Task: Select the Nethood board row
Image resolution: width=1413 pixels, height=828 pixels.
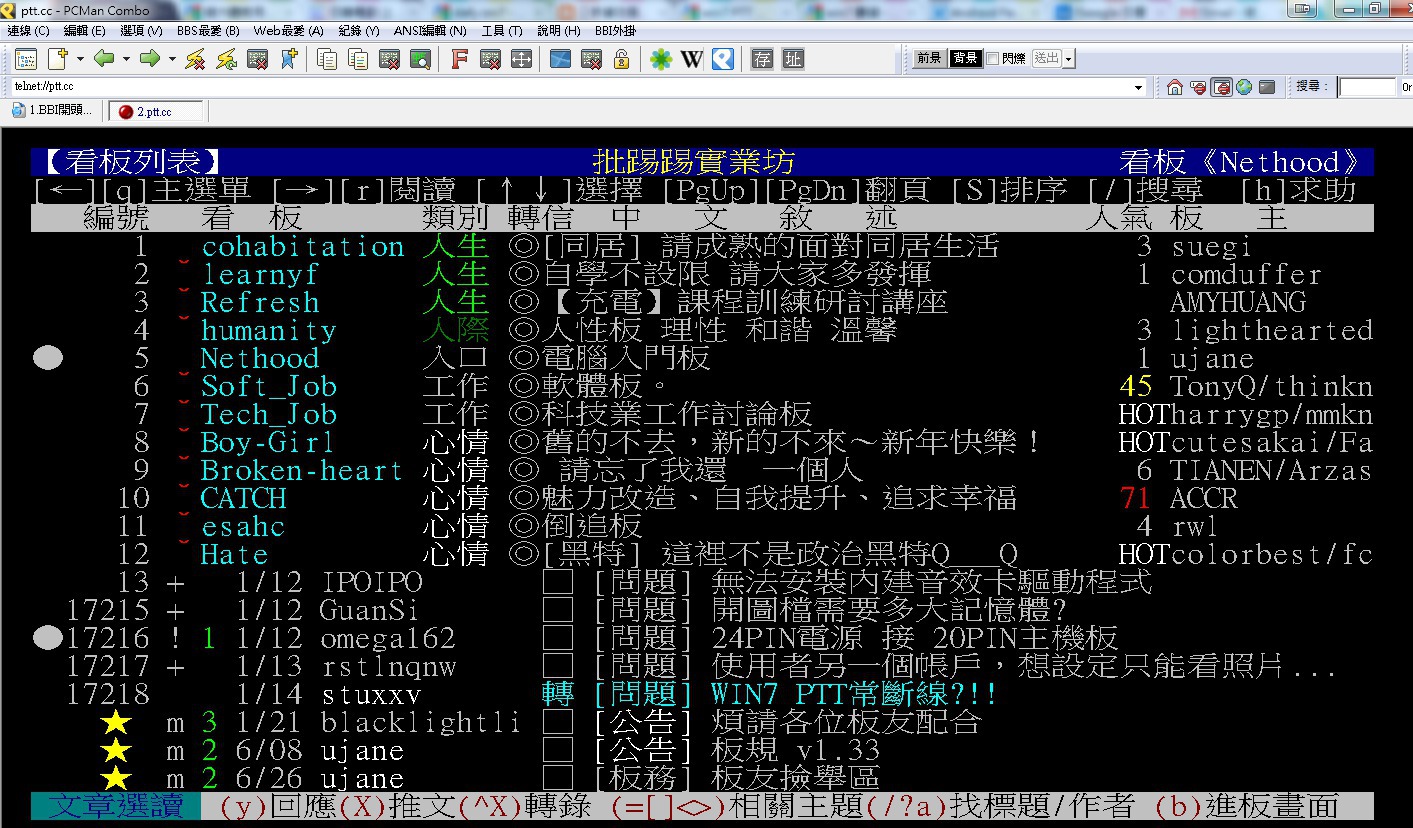Action: 702,358
